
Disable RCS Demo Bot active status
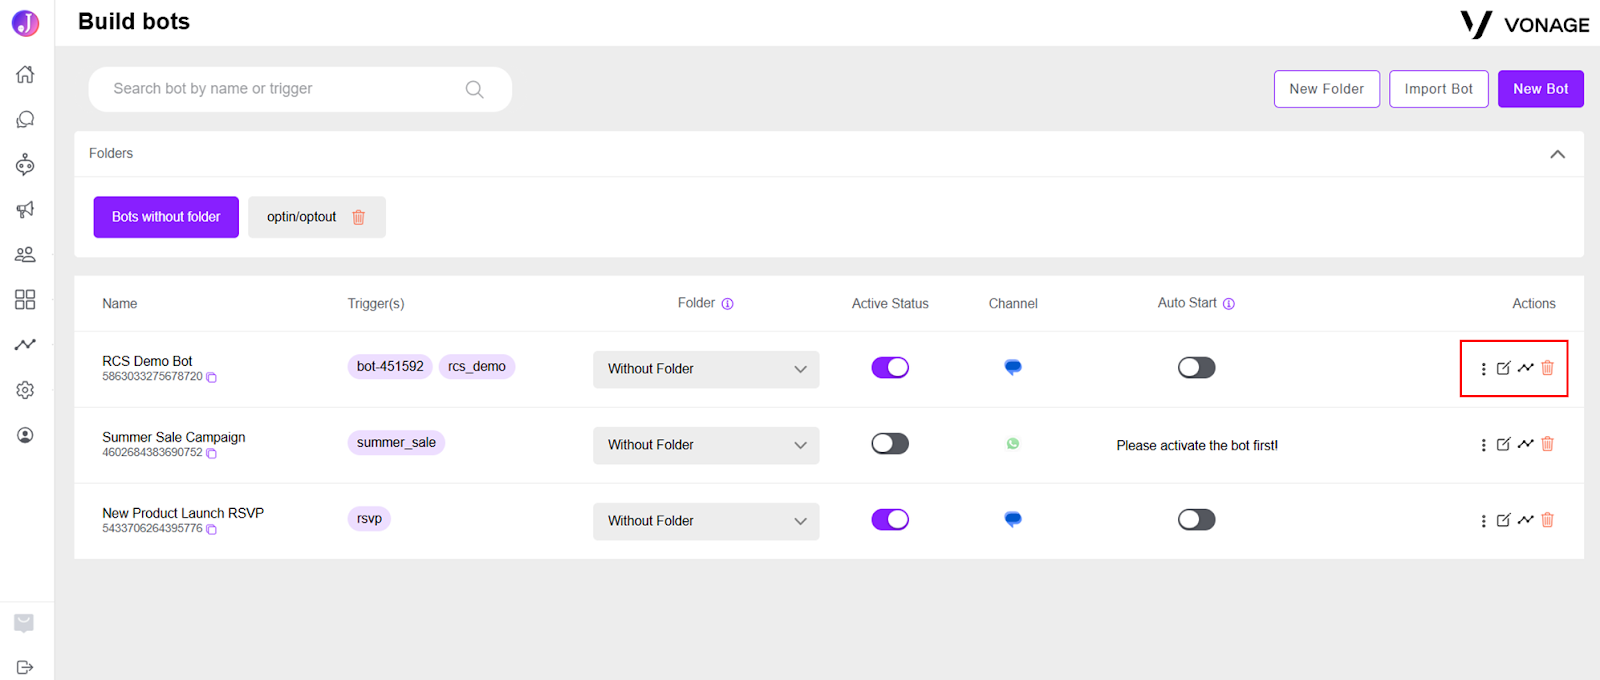[x=890, y=368]
